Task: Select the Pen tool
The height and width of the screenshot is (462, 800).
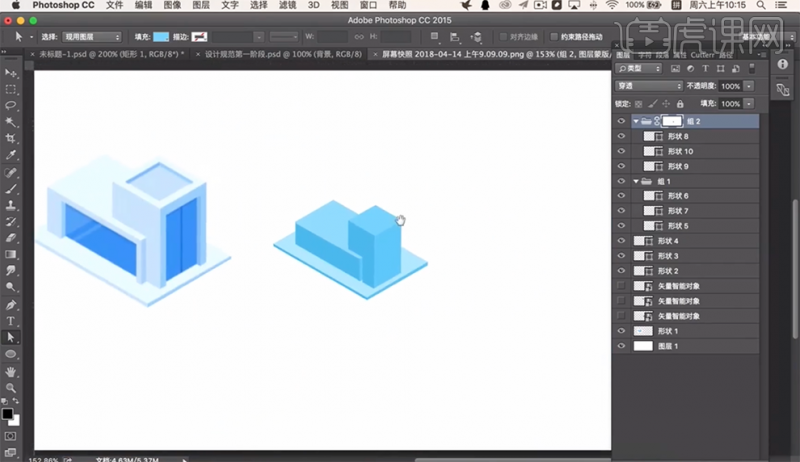Action: (x=11, y=305)
